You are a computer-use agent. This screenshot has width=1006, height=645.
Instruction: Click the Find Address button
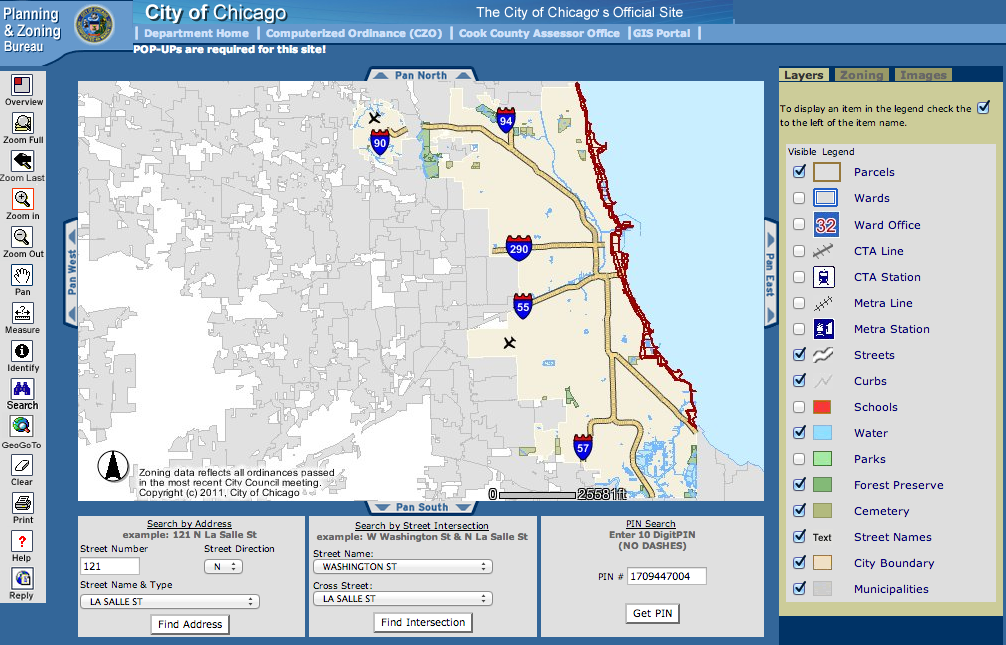[x=190, y=624]
